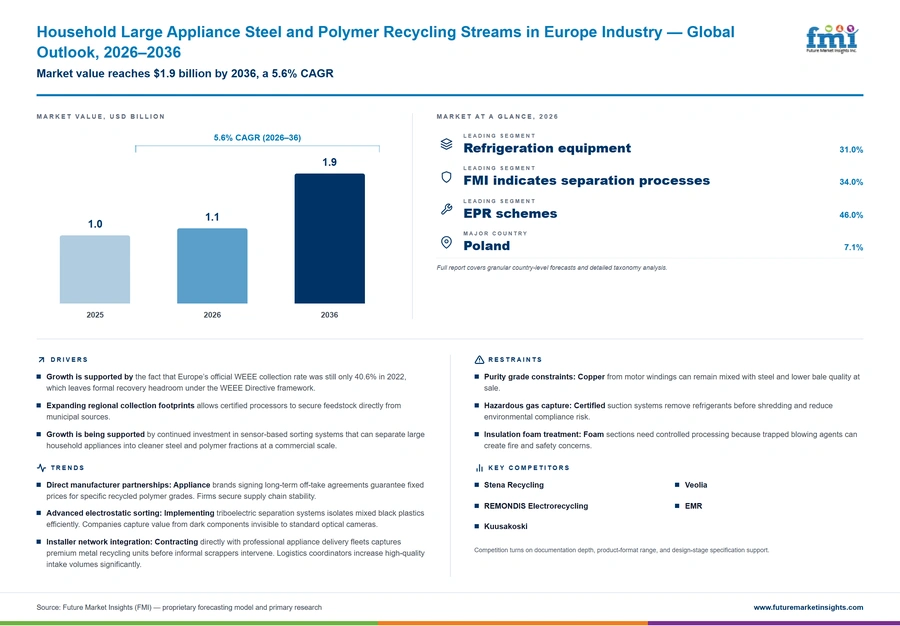Click the layers icon beside Refrigeration equipment
The image size is (900, 626).
[446, 144]
